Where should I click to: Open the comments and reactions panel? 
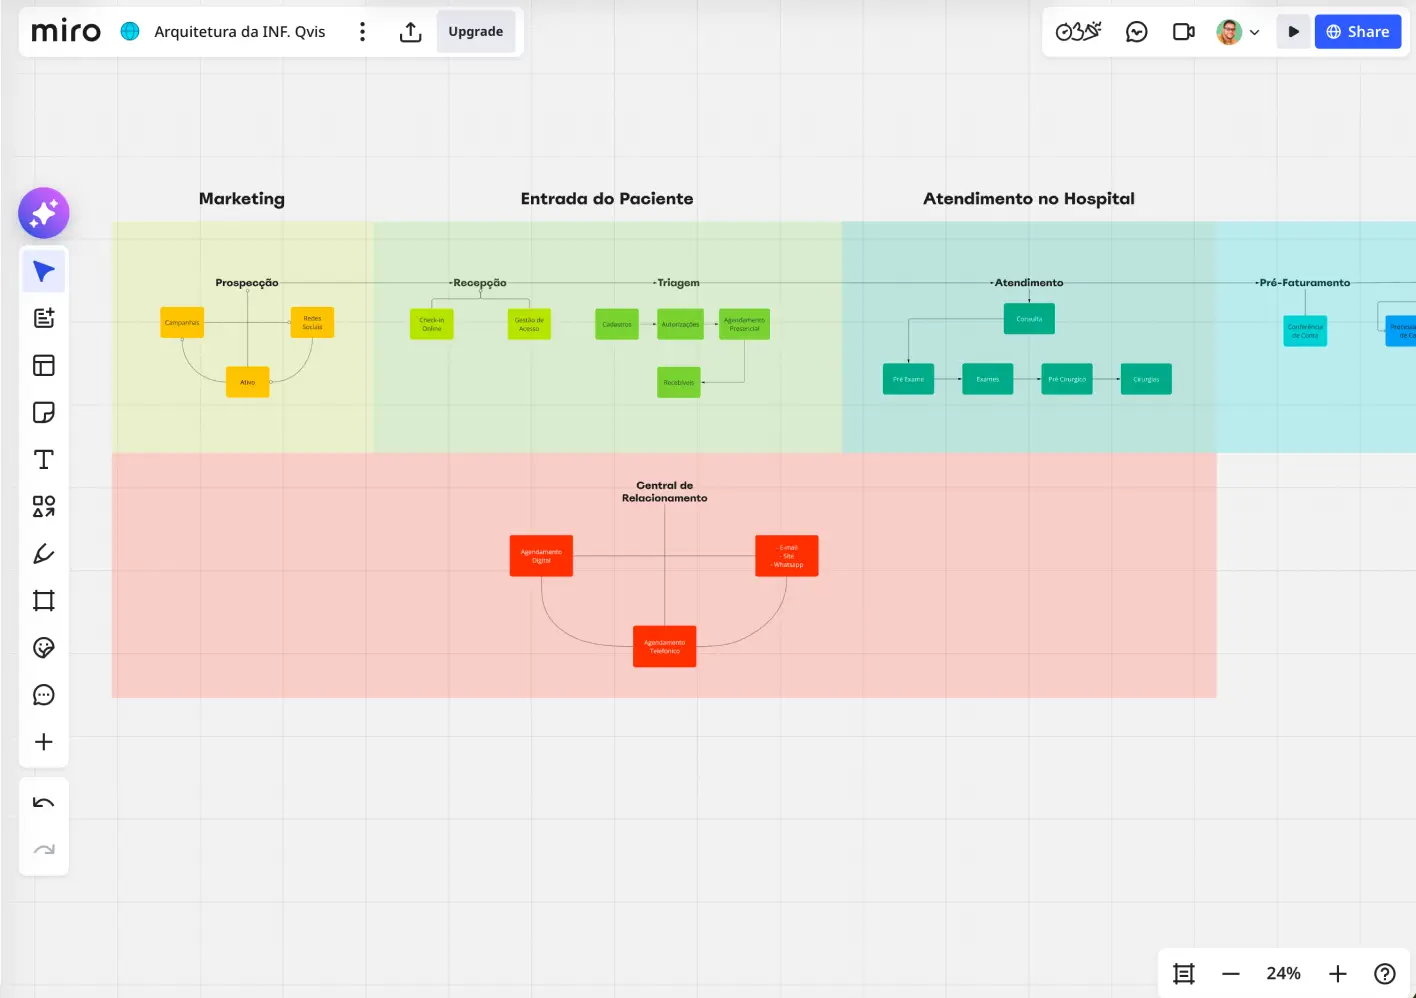click(1136, 32)
